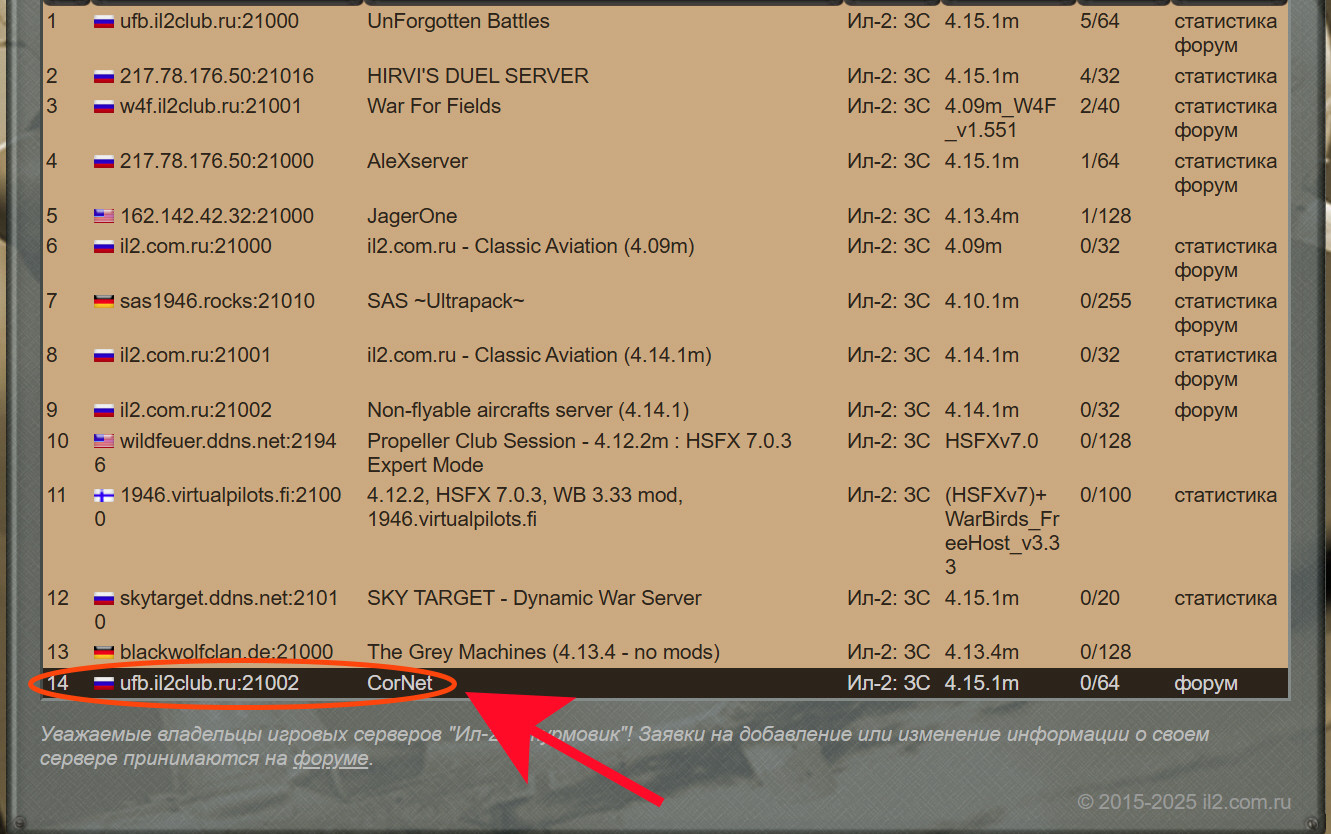Click the German flag beside blackwolfclan.de:21000
The image size is (1331, 834).
[104, 652]
